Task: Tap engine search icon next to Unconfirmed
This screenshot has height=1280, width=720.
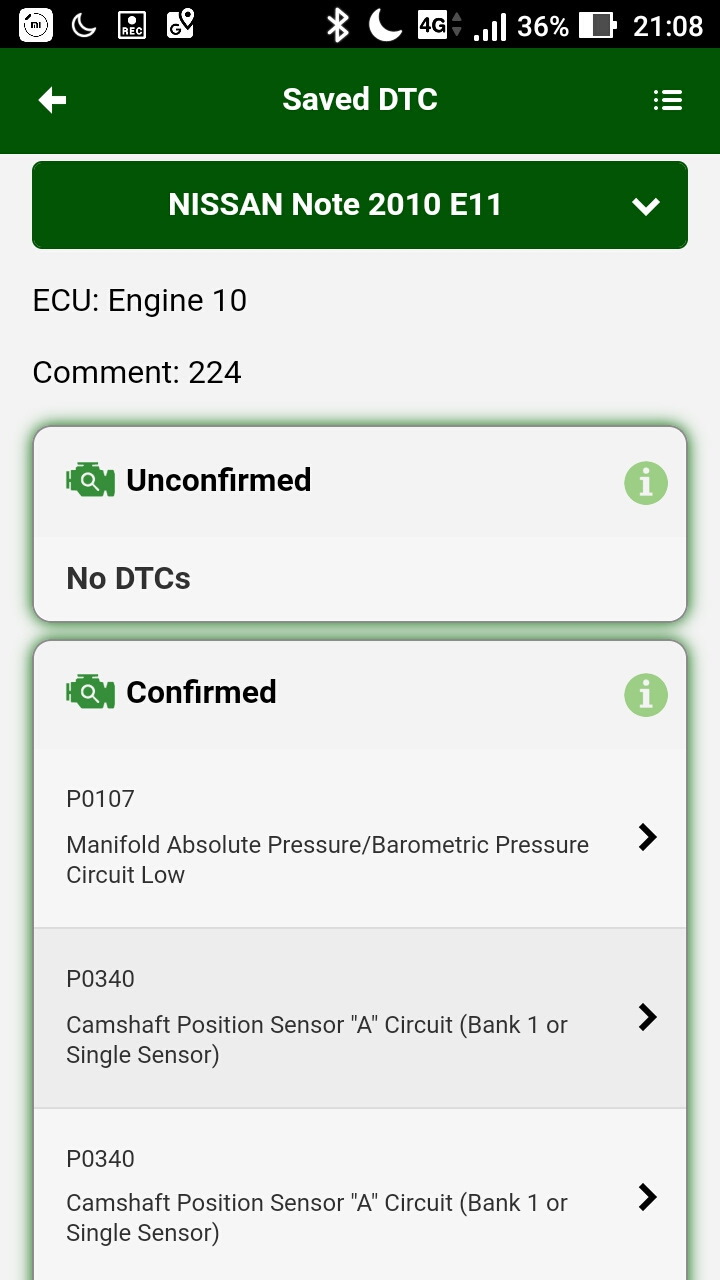Action: (90, 481)
